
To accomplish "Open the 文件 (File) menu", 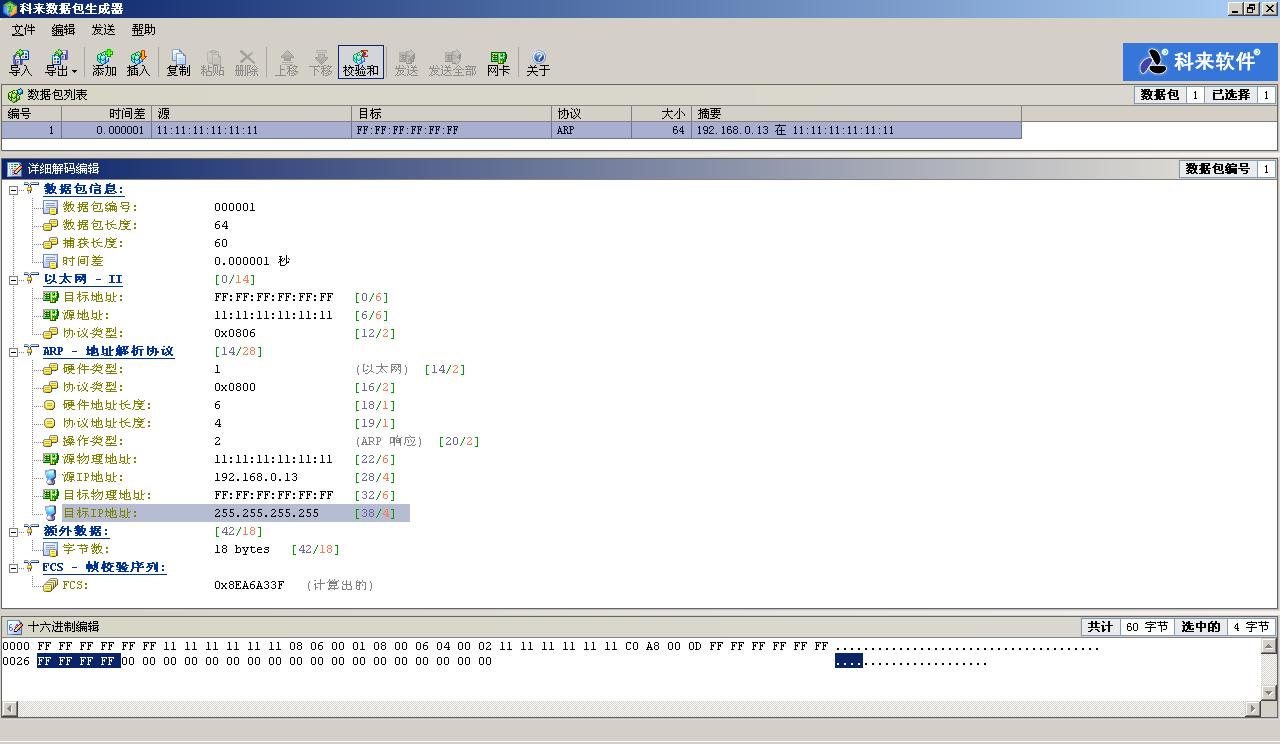I will point(23,30).
